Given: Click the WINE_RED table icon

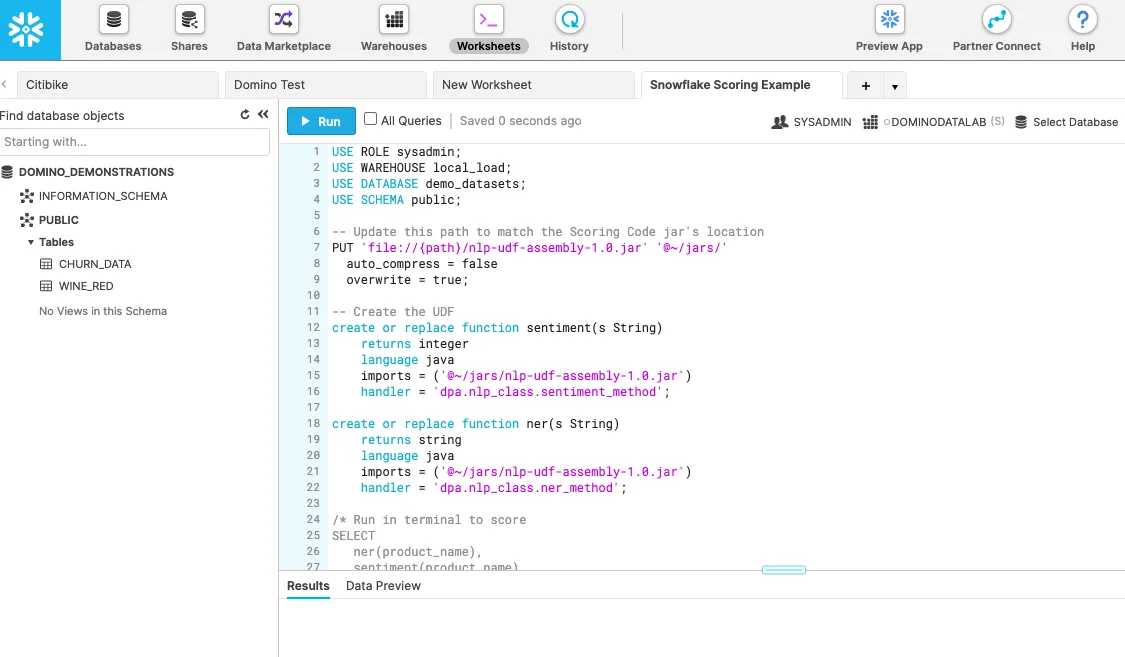Looking at the screenshot, I should [46, 286].
